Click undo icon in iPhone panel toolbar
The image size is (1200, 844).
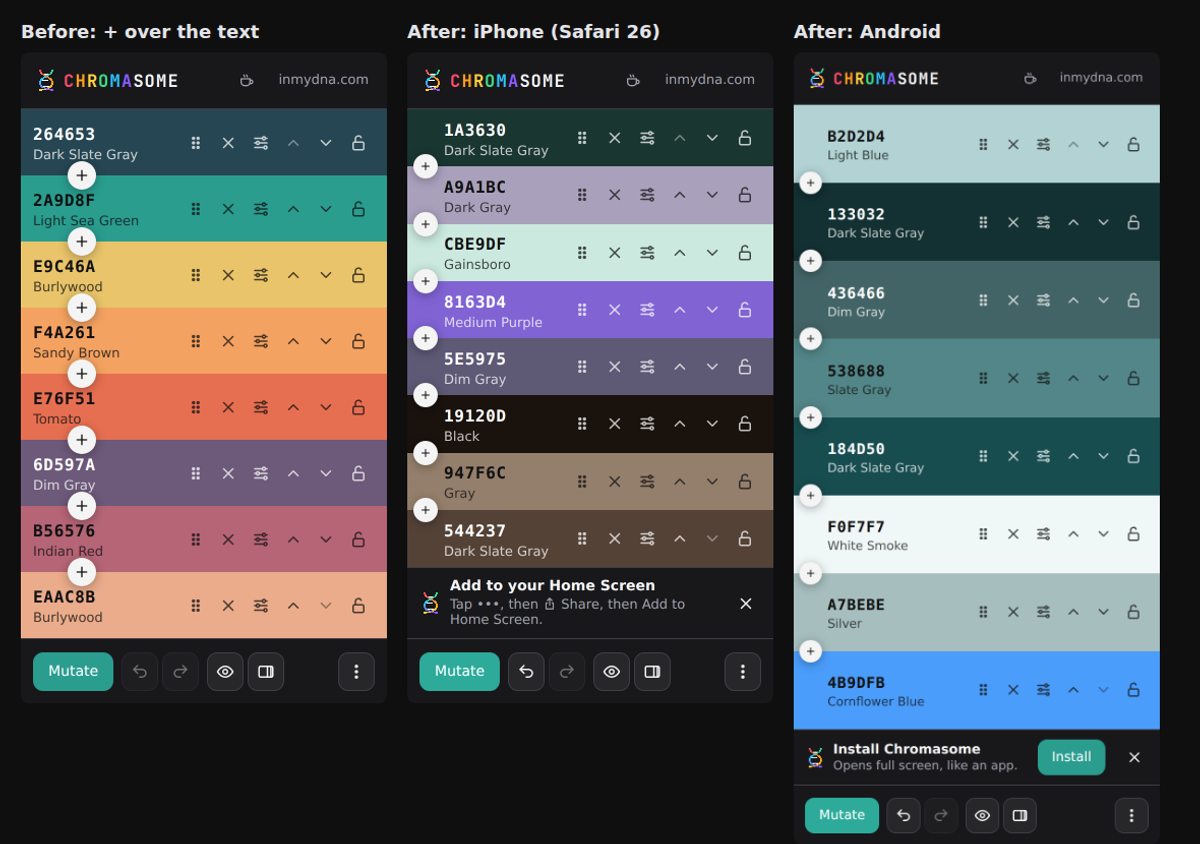tap(526, 672)
